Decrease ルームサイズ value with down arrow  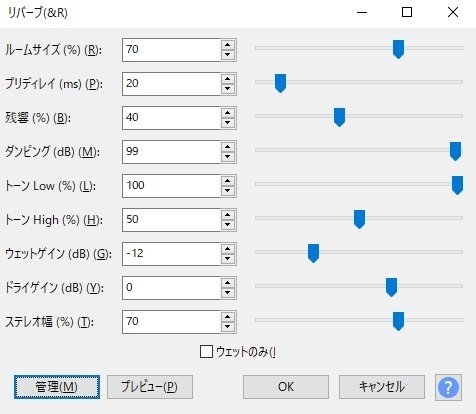[x=228, y=55]
